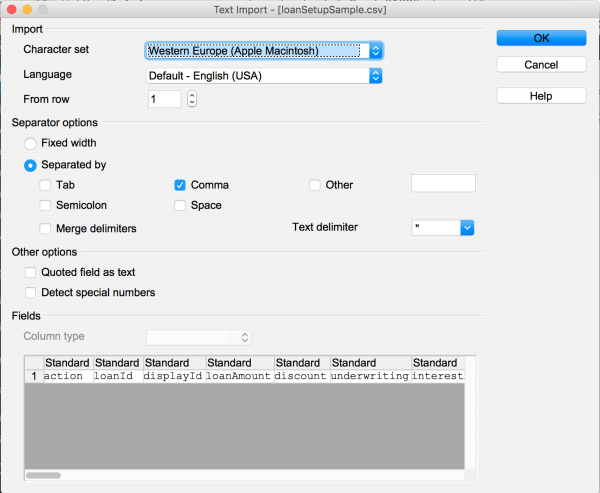Expand the Text delimiter combo box arrow
This screenshot has height=493, width=600.
click(467, 228)
